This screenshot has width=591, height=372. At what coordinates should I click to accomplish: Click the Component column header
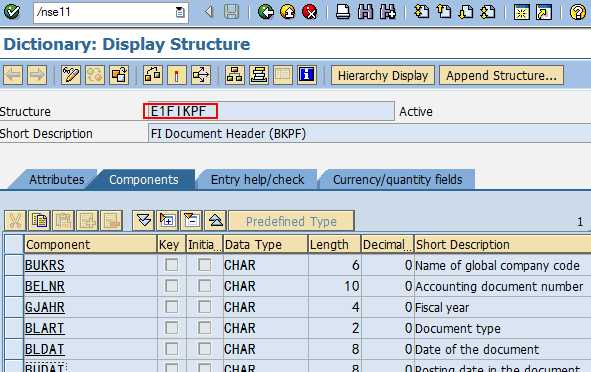[90, 245]
